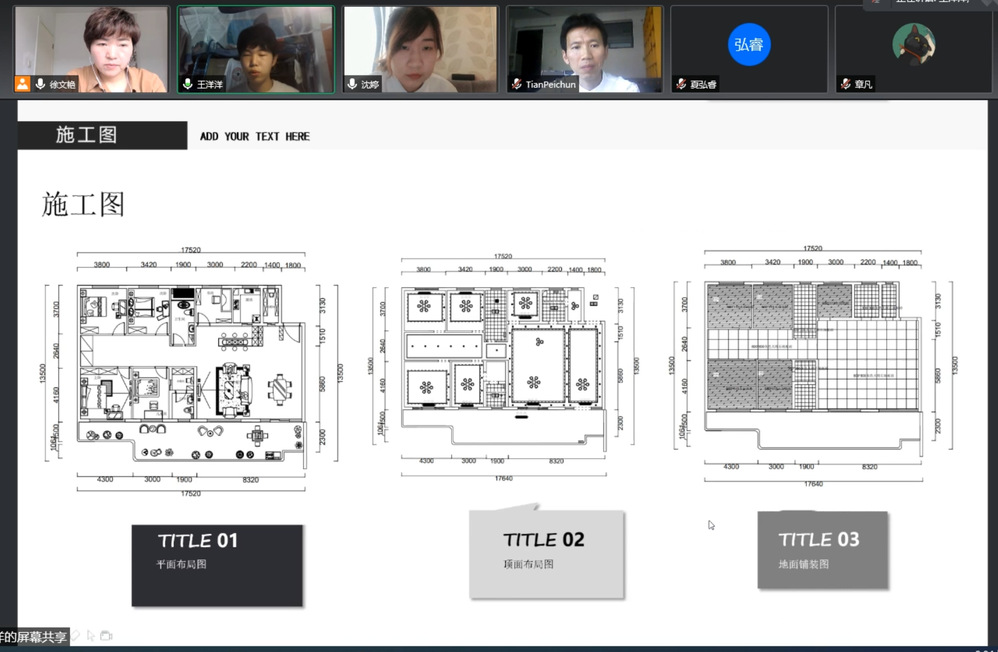Click the blue 弘睿 avatar circle
998x652 pixels.
(x=749, y=45)
